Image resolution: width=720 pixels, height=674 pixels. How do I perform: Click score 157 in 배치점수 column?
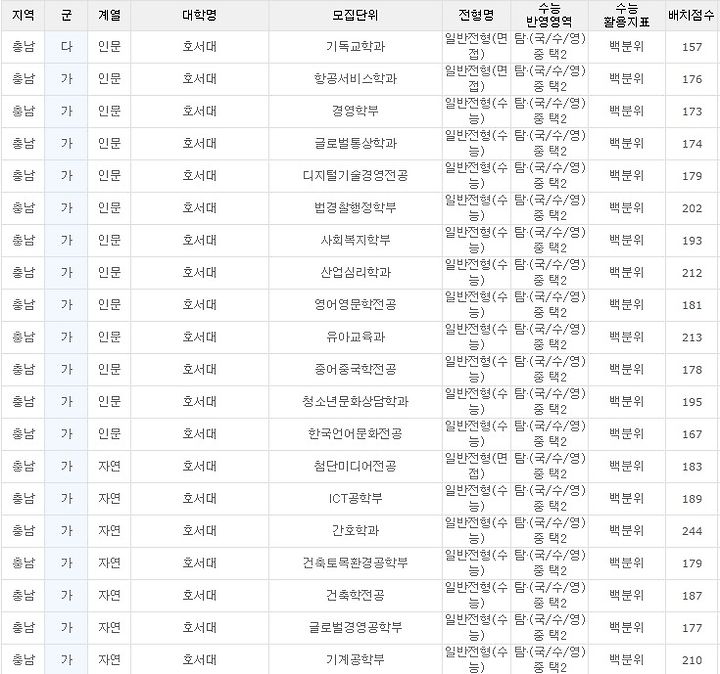692,47
